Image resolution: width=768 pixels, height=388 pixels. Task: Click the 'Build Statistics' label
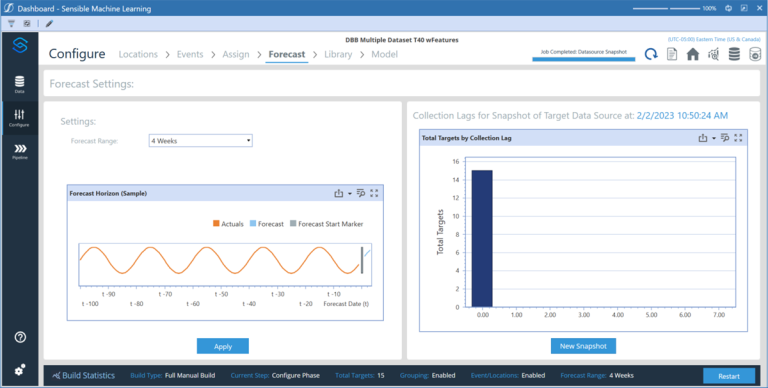[88, 376]
